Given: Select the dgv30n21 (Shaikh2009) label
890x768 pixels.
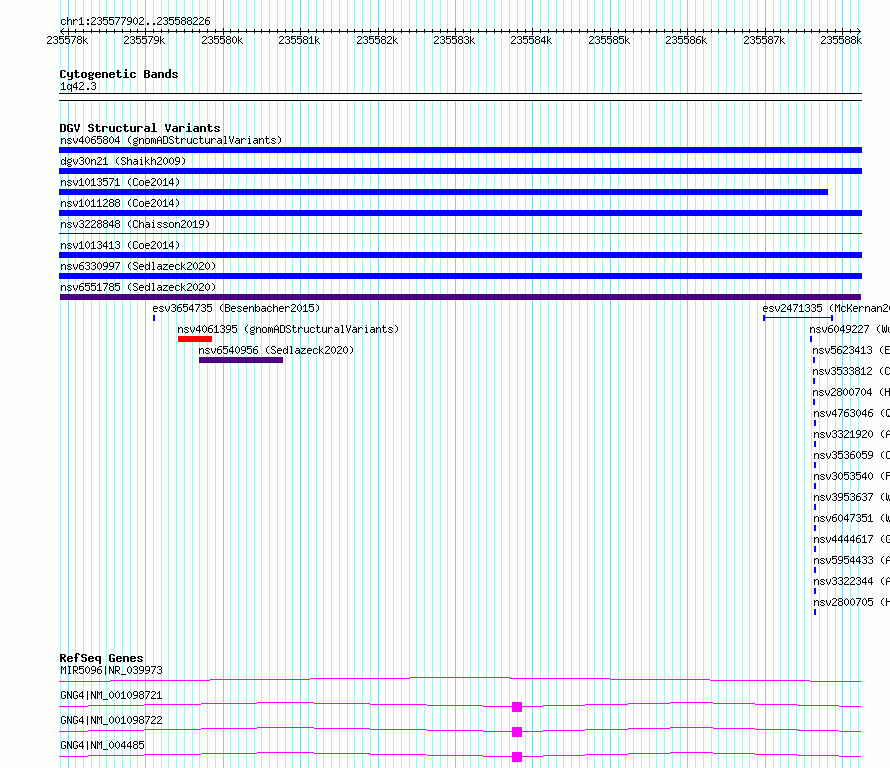Looking at the screenshot, I should (123, 161).
